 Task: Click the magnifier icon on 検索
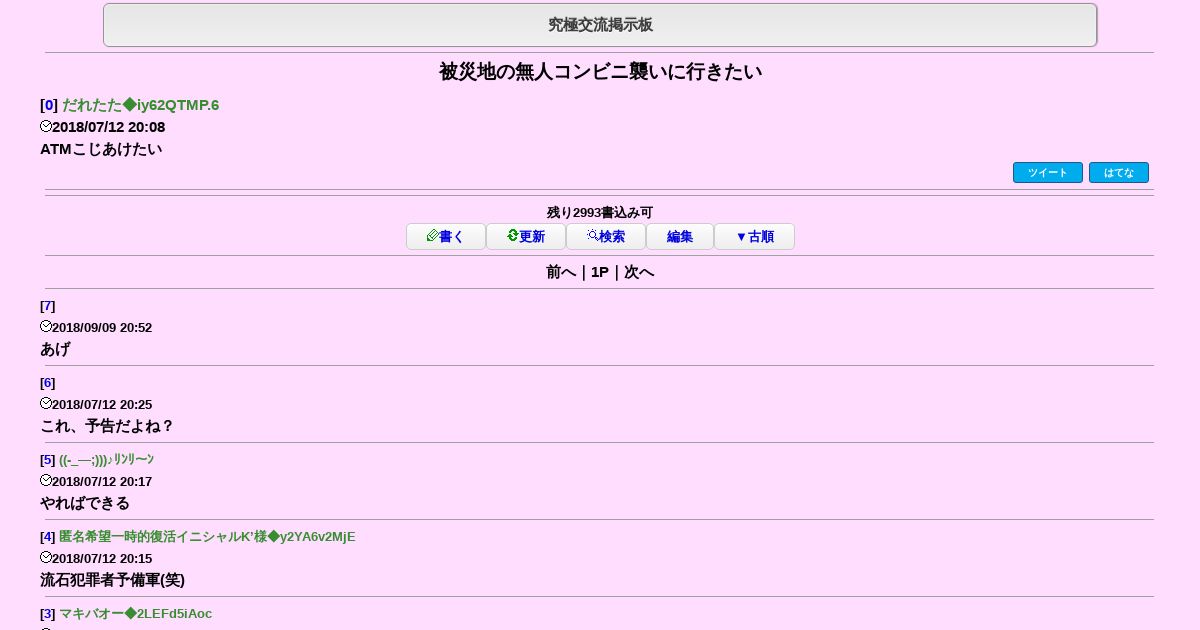tap(592, 236)
